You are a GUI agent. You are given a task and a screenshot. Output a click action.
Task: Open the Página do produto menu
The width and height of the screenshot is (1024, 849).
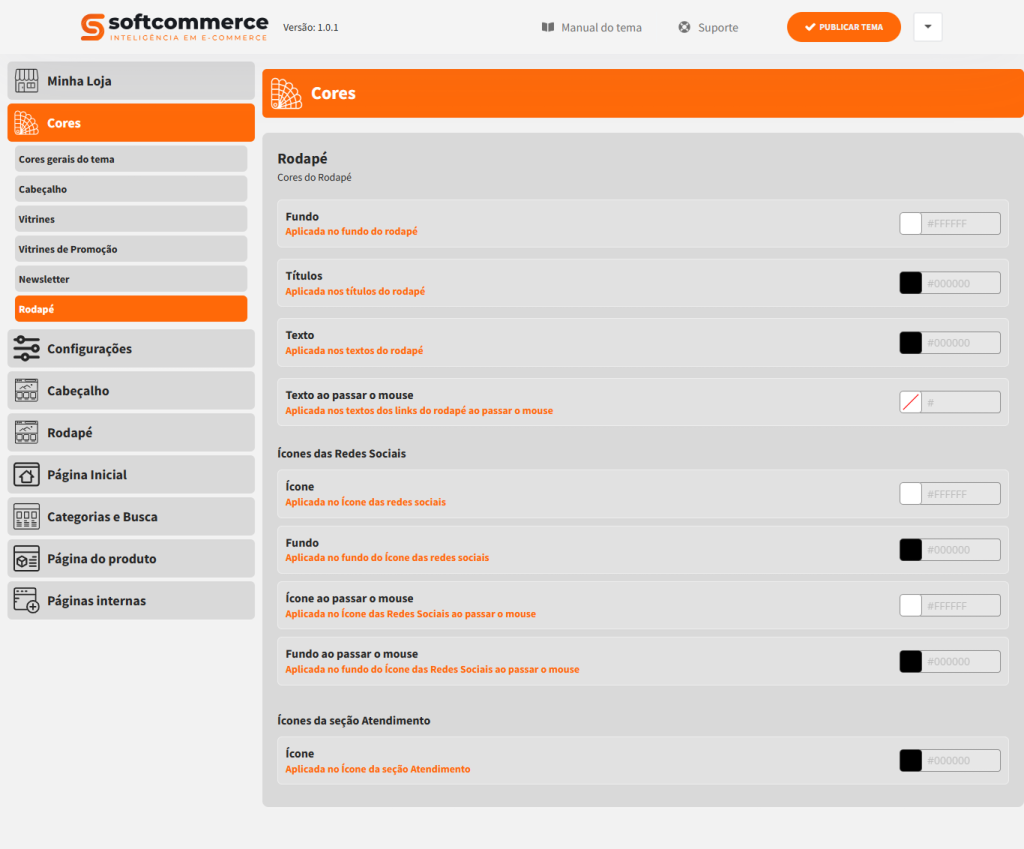tap(131, 558)
